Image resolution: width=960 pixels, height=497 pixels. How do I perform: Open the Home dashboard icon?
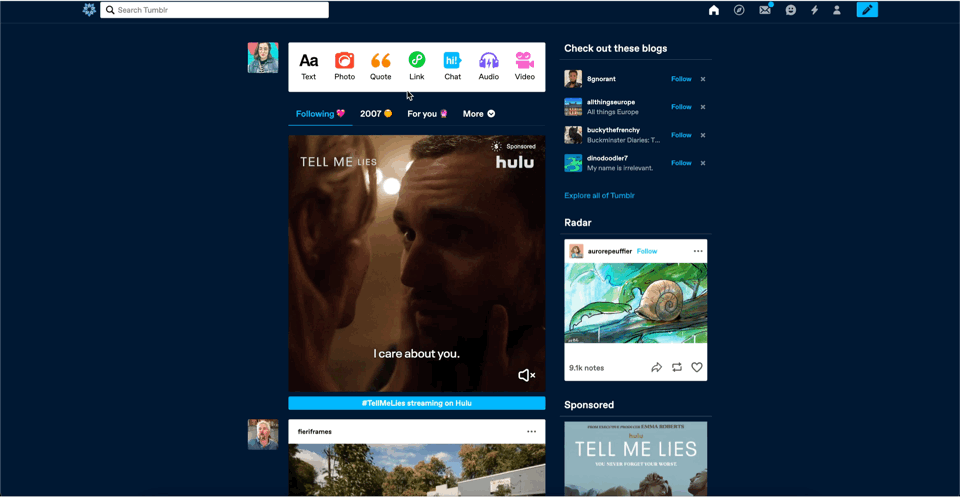[713, 10]
